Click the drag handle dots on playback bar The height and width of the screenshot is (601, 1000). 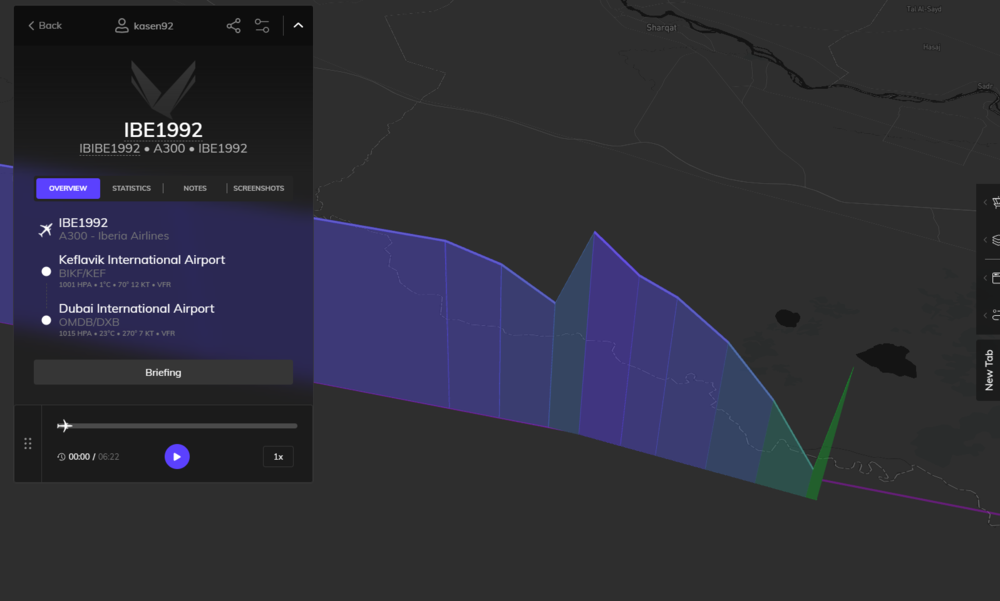pyautogui.click(x=28, y=444)
